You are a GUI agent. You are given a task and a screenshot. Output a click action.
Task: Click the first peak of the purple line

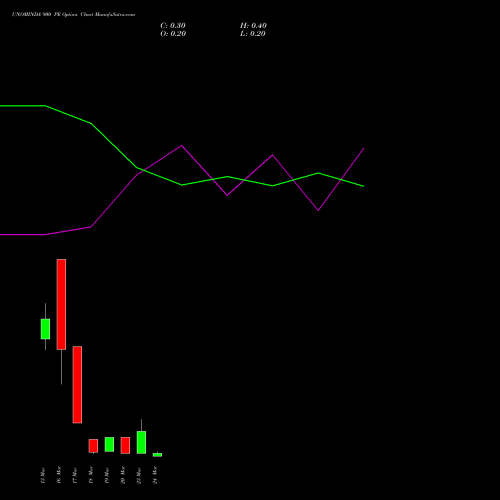point(182,146)
